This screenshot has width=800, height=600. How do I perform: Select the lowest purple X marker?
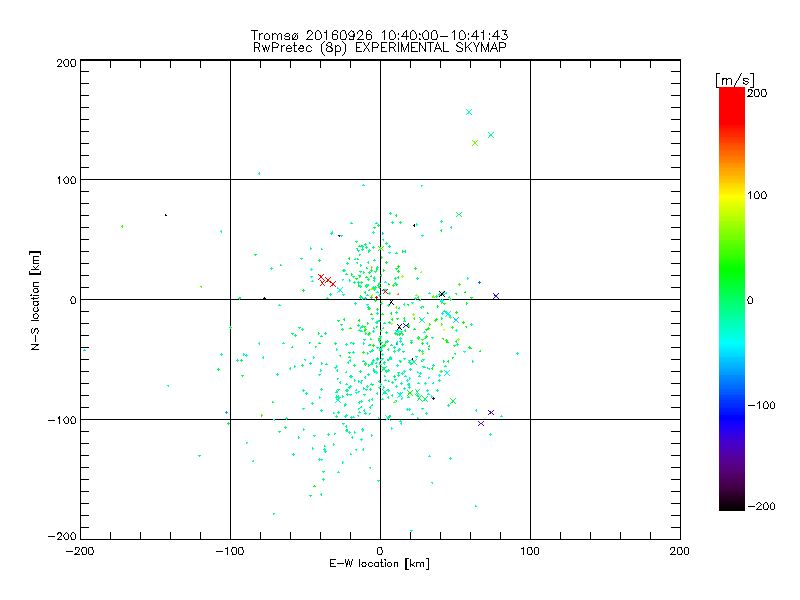481,423
